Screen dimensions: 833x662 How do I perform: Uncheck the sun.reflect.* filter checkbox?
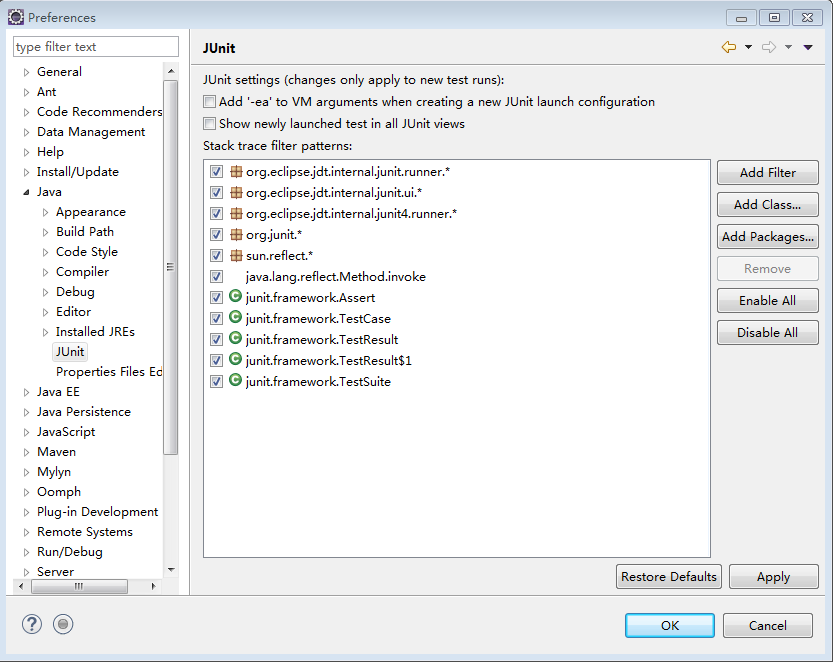[216, 256]
